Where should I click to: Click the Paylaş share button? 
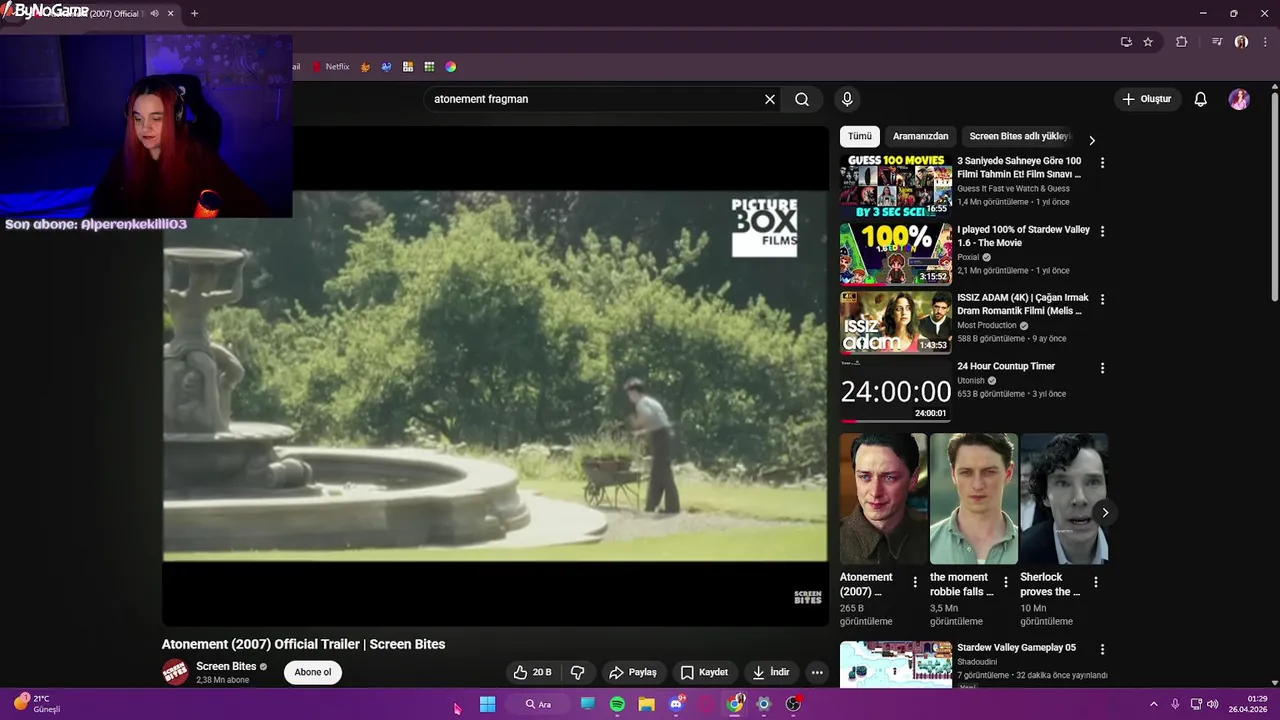point(633,672)
